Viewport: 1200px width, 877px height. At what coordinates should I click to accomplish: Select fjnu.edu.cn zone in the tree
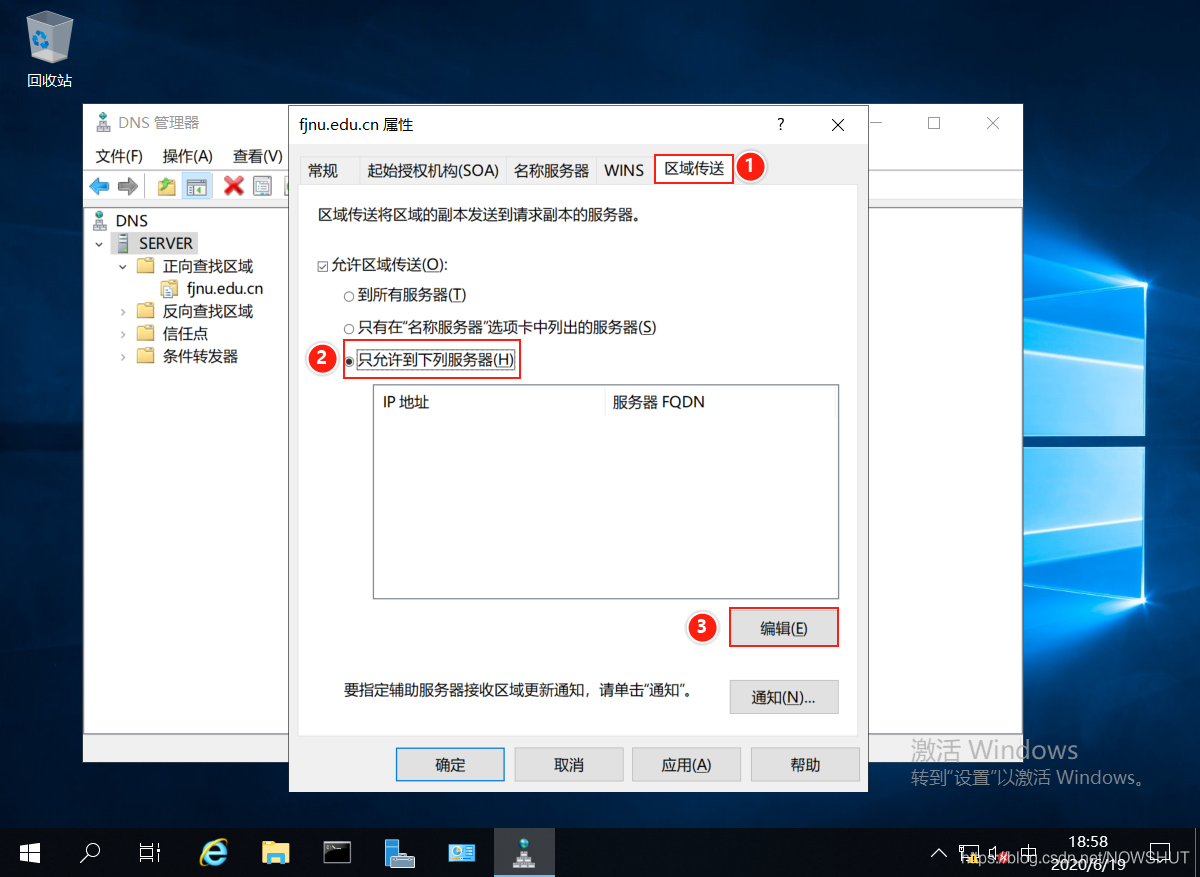point(224,289)
